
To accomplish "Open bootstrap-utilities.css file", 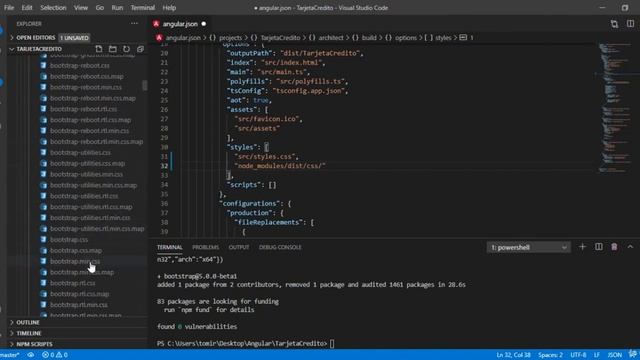I will coord(80,153).
